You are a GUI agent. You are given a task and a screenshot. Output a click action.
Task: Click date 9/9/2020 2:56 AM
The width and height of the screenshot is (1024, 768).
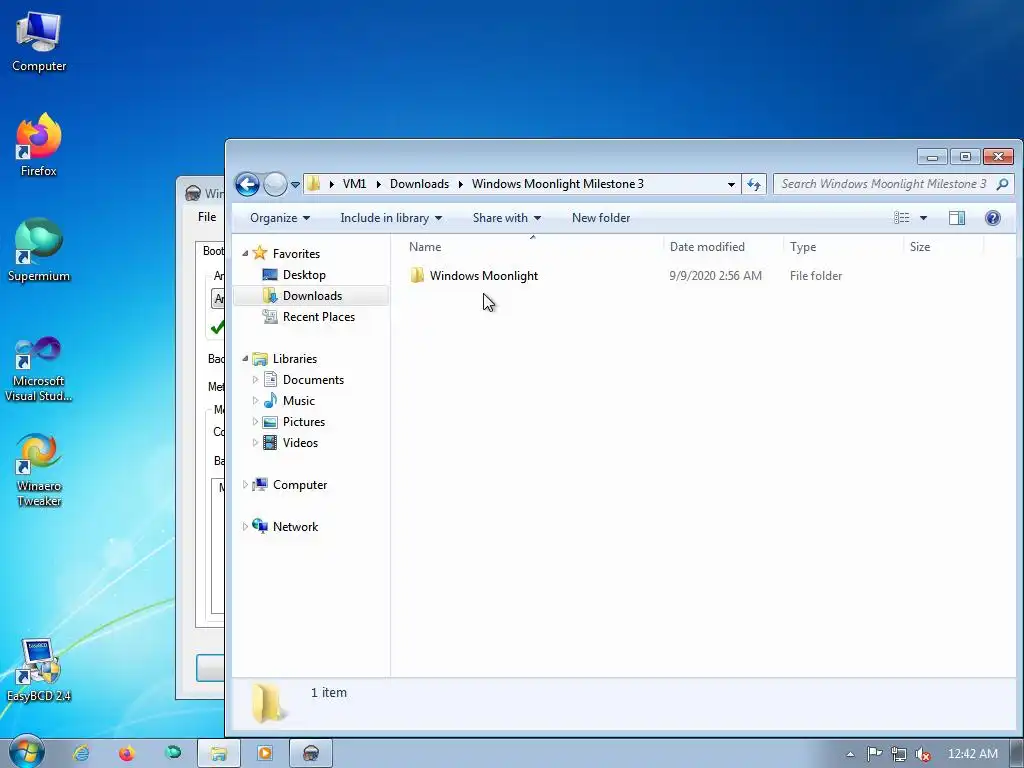(715, 276)
